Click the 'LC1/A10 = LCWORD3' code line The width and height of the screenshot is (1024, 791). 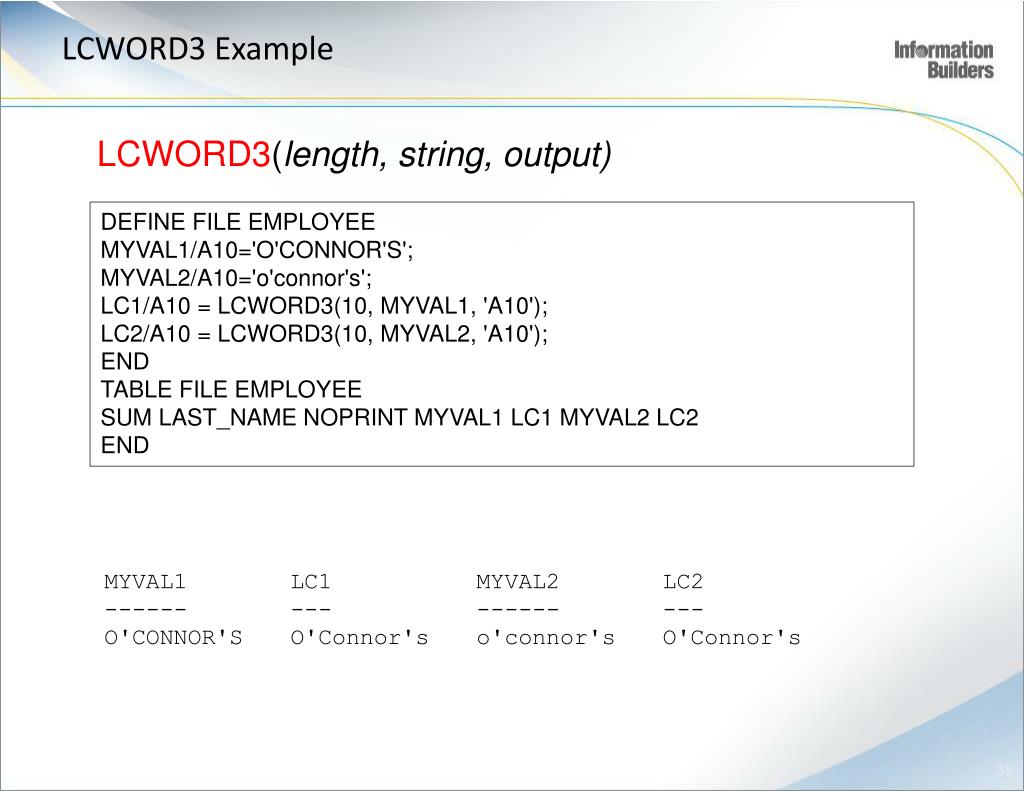324,306
